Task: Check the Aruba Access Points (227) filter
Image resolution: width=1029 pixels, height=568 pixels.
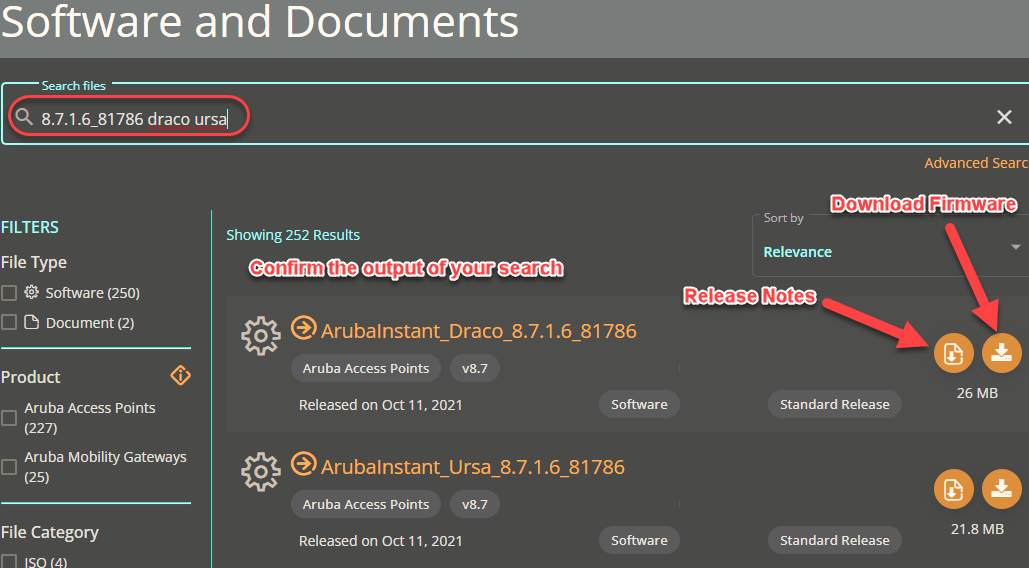Action: click(x=9, y=418)
